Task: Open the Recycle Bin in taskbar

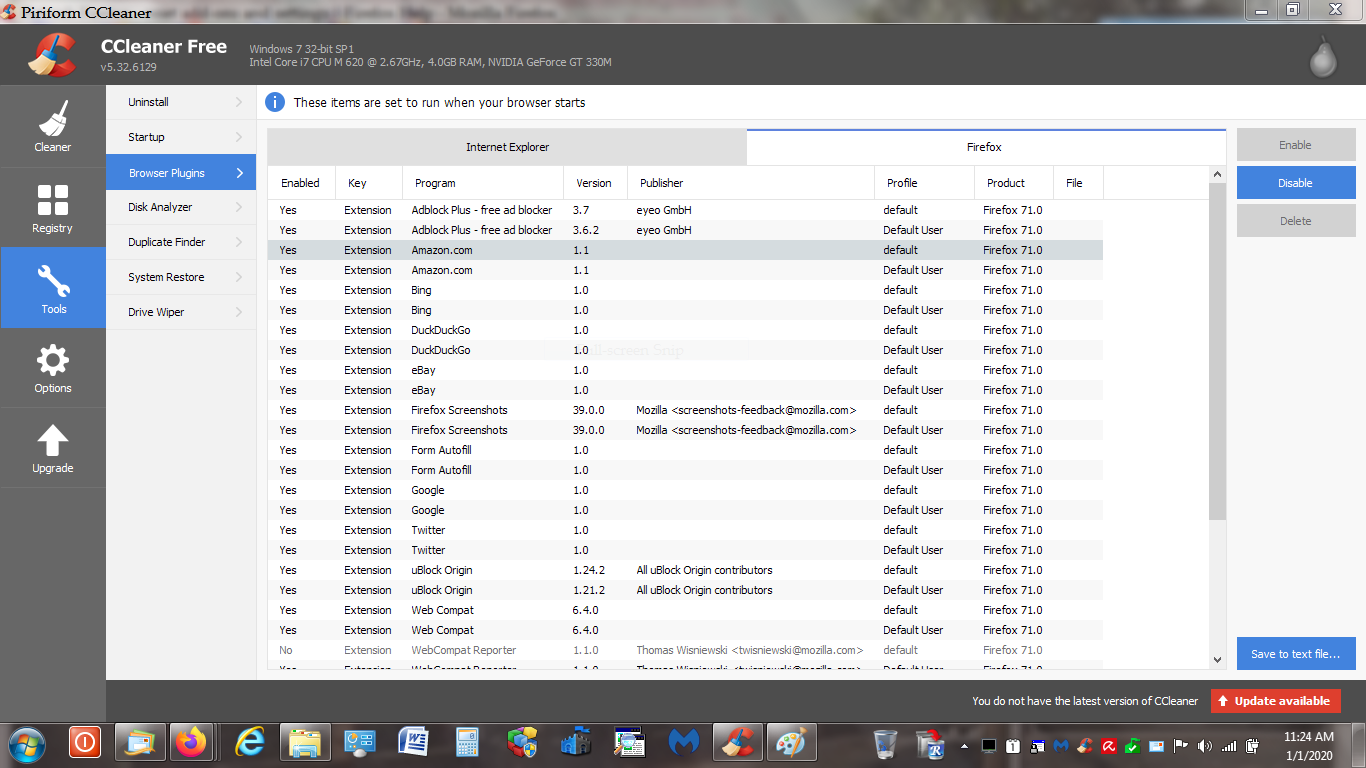Action: (x=885, y=744)
